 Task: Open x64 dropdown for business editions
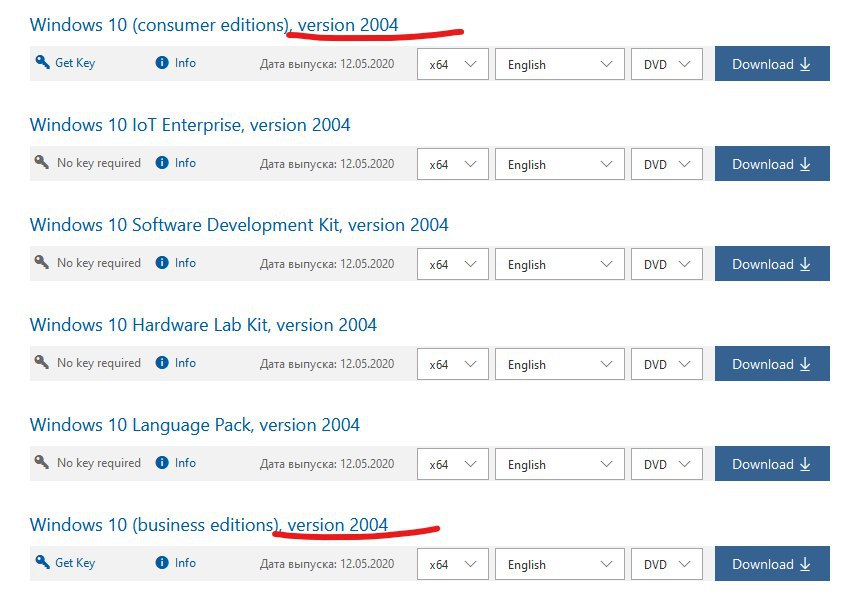(453, 564)
